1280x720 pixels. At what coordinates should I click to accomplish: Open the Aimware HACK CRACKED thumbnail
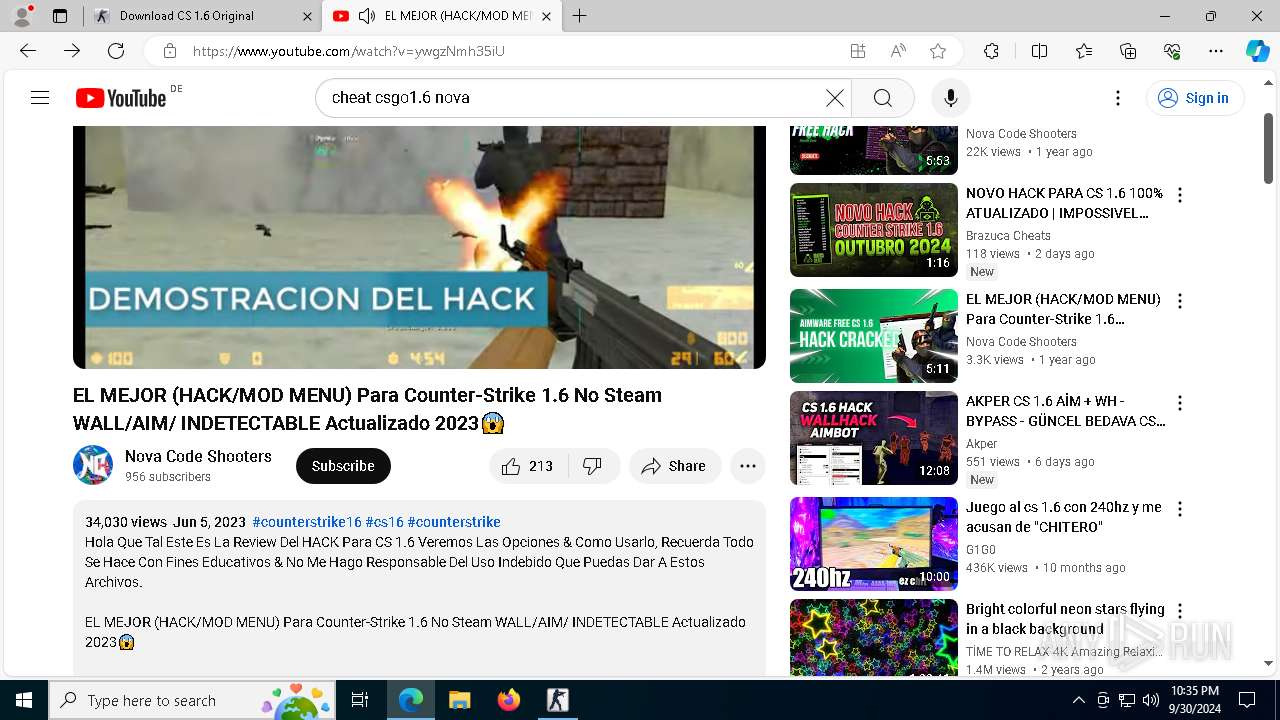click(874, 336)
